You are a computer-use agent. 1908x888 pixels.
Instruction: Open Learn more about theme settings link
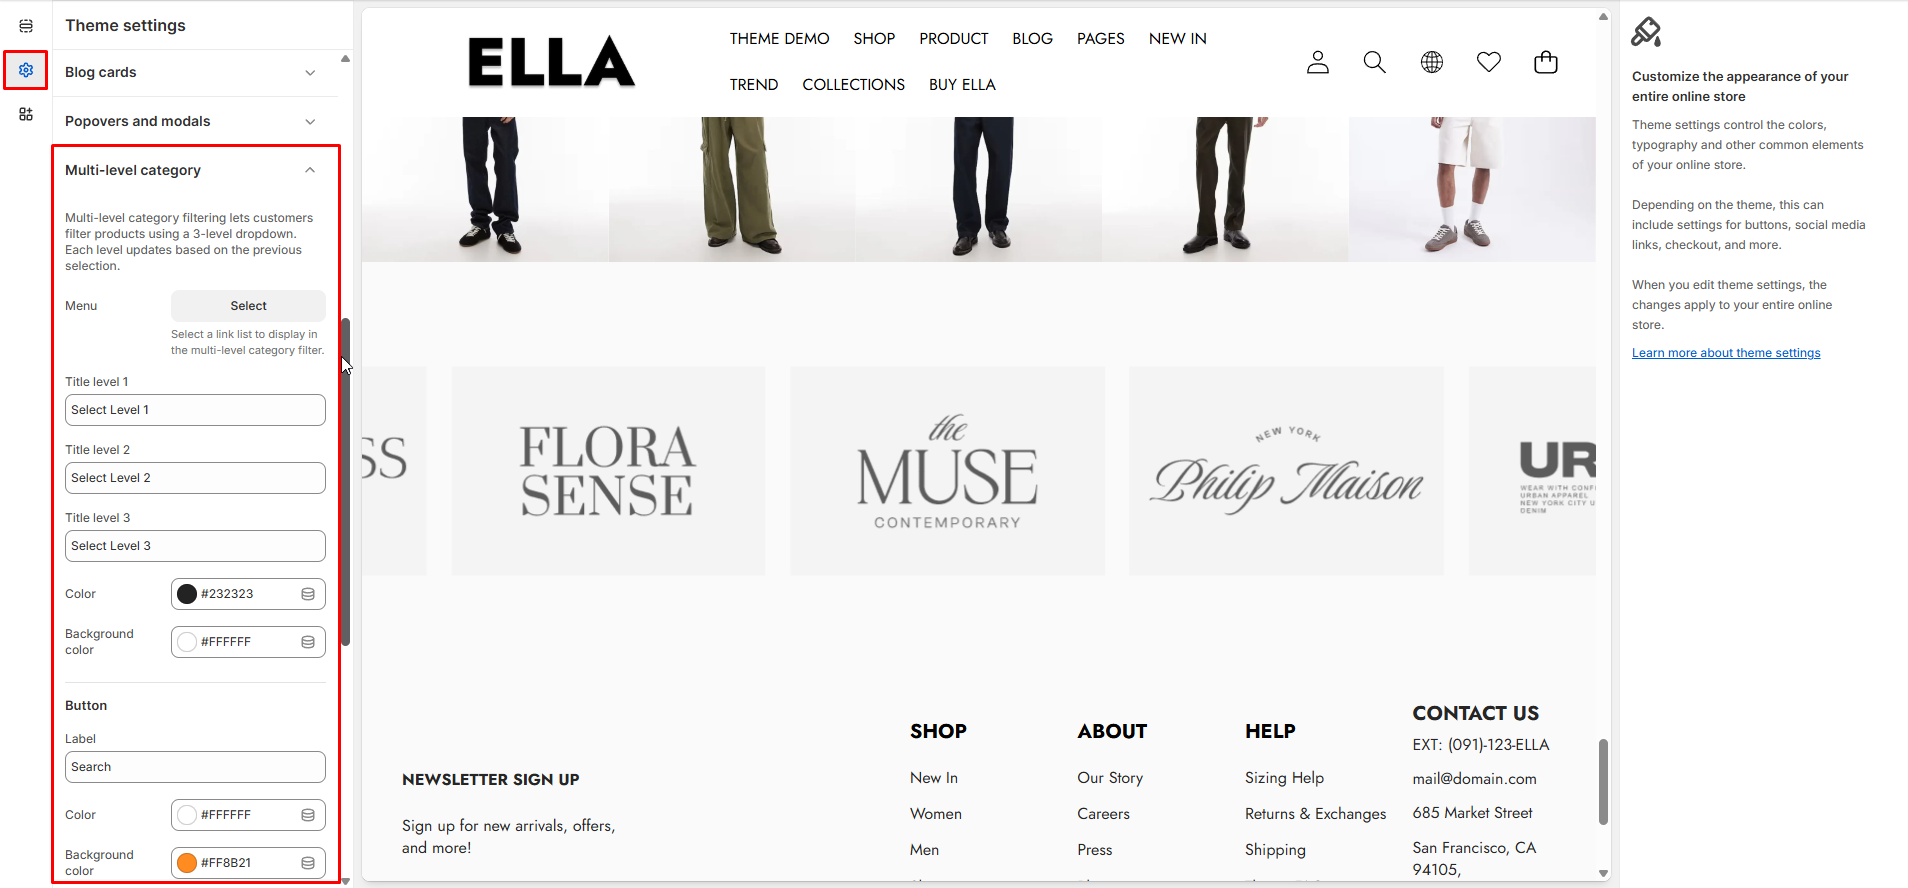tap(1726, 353)
